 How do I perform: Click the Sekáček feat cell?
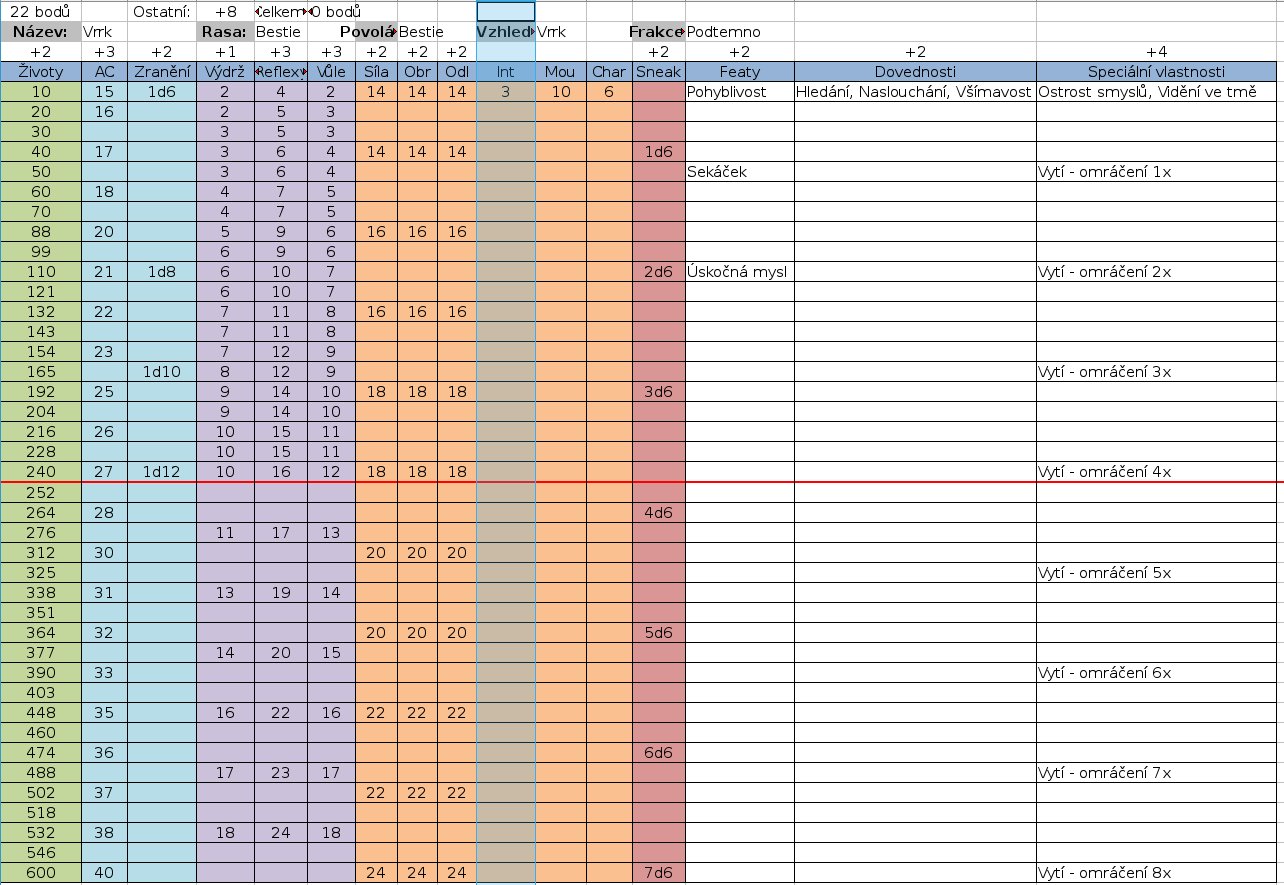[x=739, y=172]
